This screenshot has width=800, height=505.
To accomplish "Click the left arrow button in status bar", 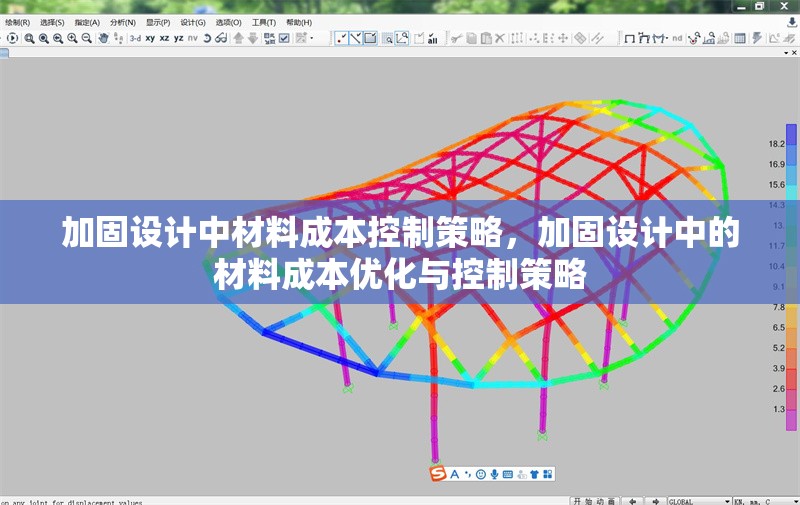I will pos(633,501).
